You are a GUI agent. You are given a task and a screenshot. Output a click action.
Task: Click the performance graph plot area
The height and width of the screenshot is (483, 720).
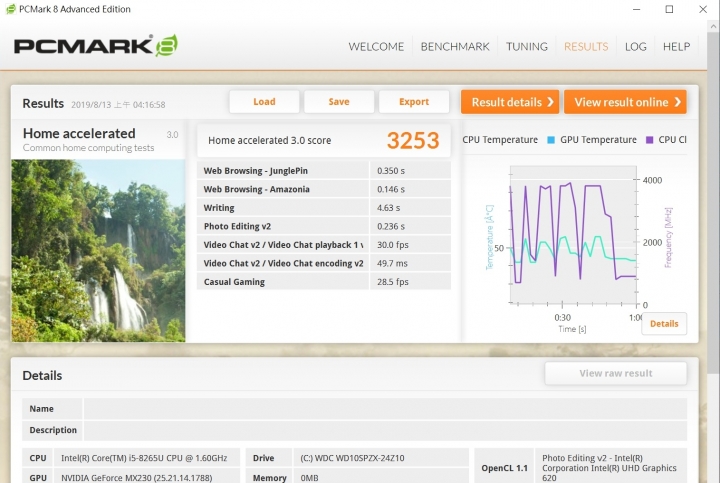[x=573, y=234]
